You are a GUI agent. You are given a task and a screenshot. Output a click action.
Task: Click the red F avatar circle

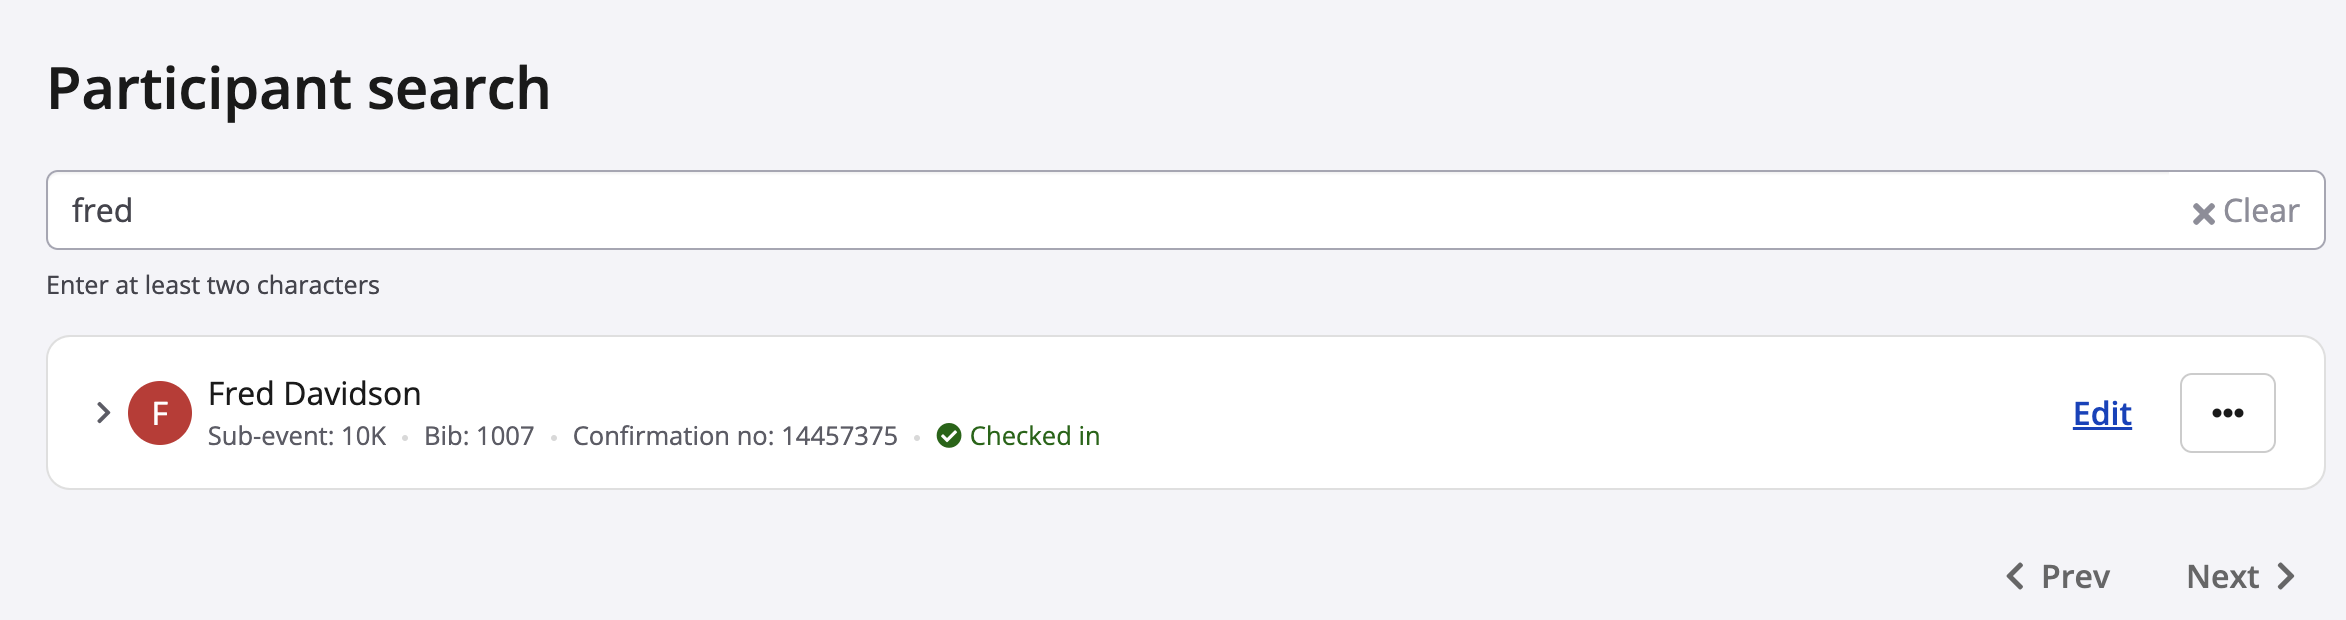point(160,413)
